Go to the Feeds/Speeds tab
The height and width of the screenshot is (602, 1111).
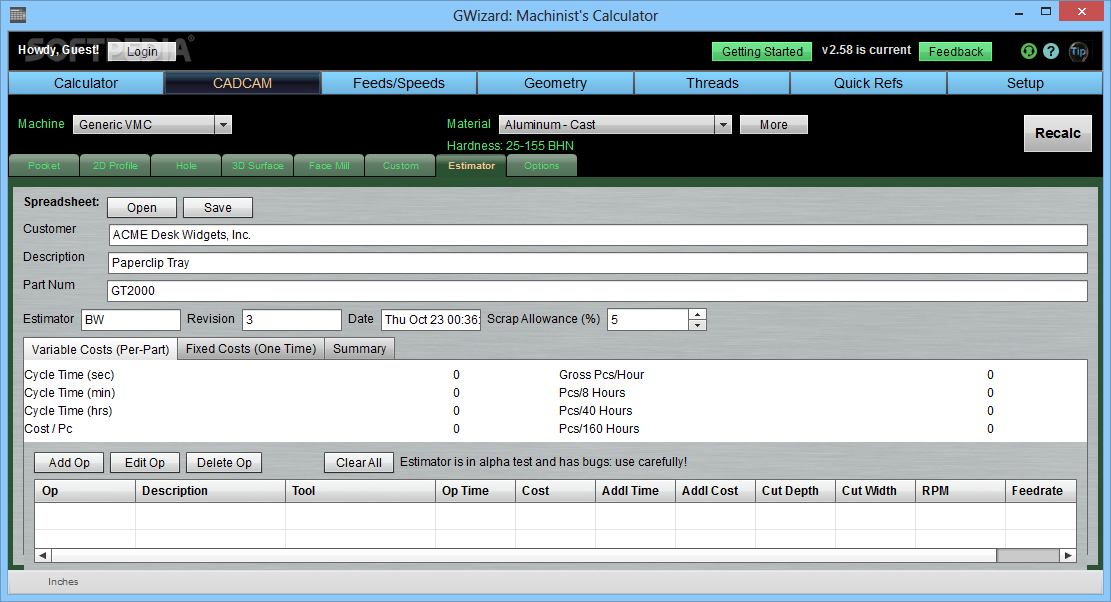399,83
